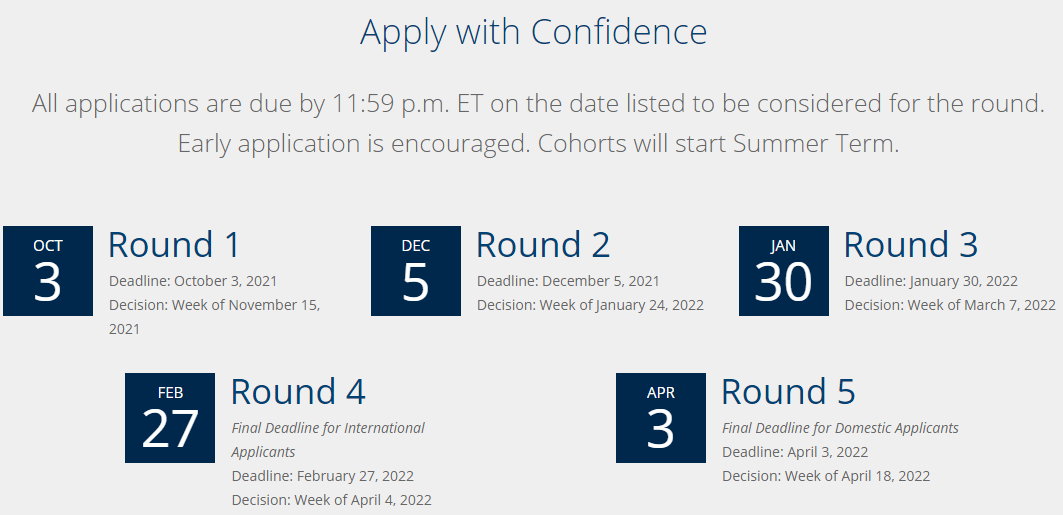Select the Round 5 heading

pyautogui.click(x=788, y=392)
